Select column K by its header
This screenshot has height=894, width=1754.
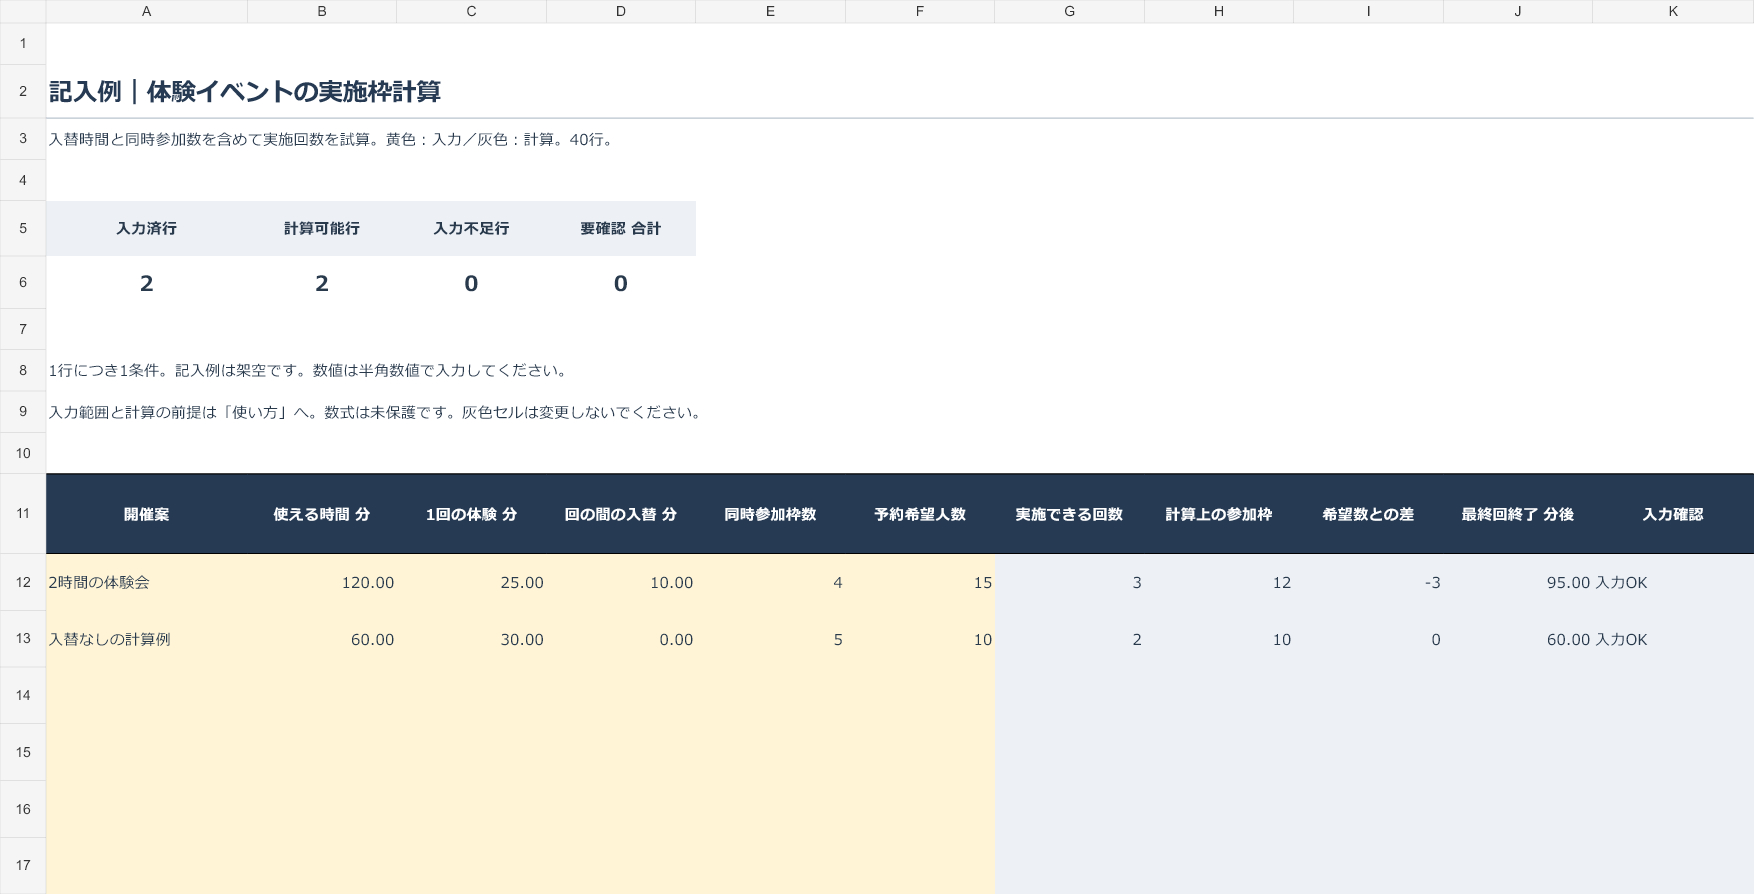click(x=1673, y=11)
